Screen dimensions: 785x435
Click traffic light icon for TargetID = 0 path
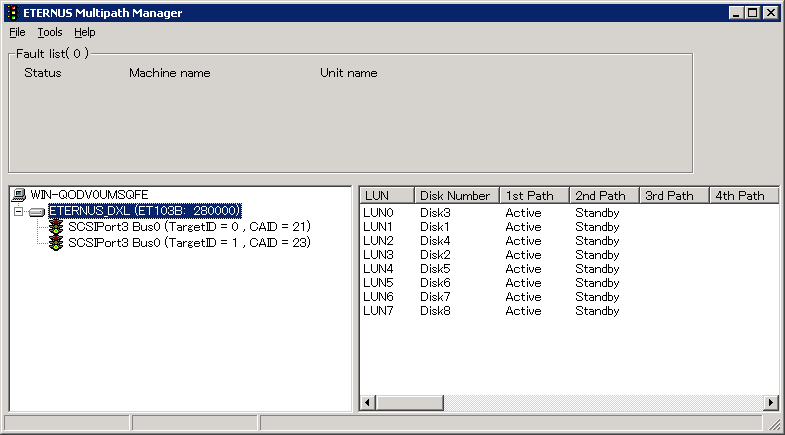(56, 228)
